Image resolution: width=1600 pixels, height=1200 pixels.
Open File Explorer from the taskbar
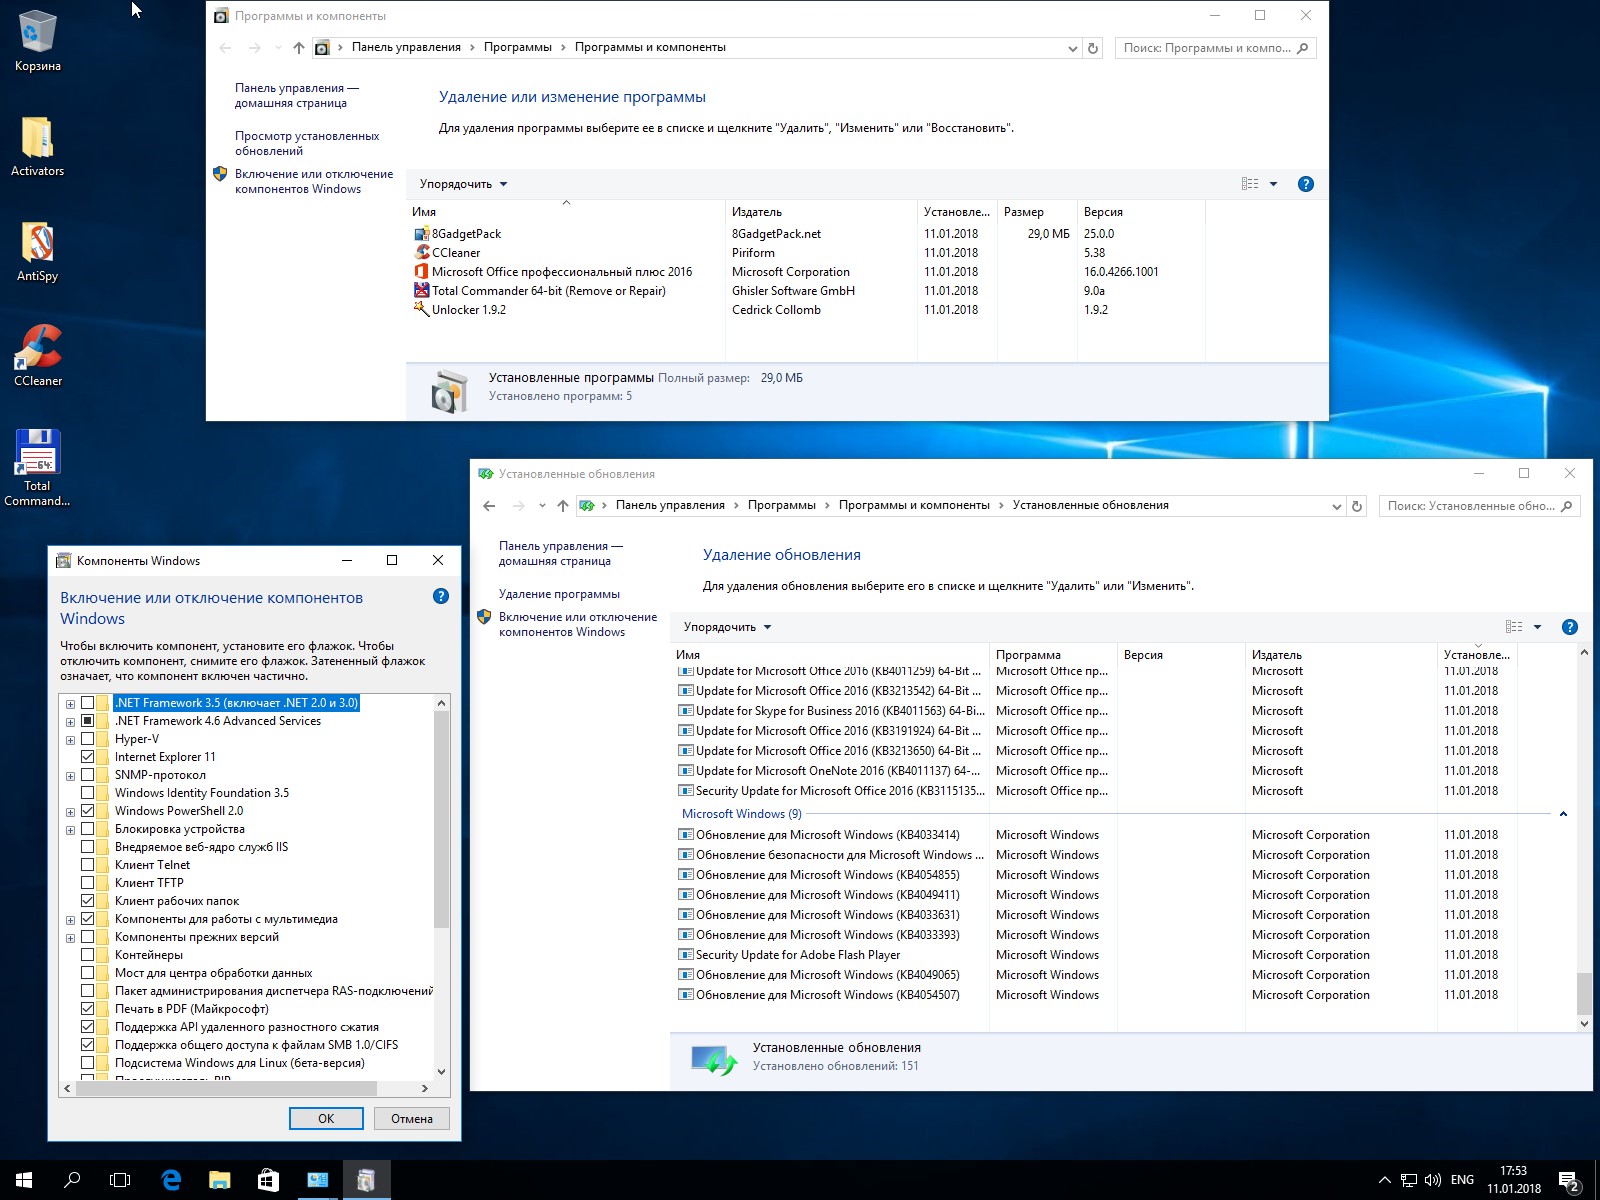pyautogui.click(x=219, y=1180)
